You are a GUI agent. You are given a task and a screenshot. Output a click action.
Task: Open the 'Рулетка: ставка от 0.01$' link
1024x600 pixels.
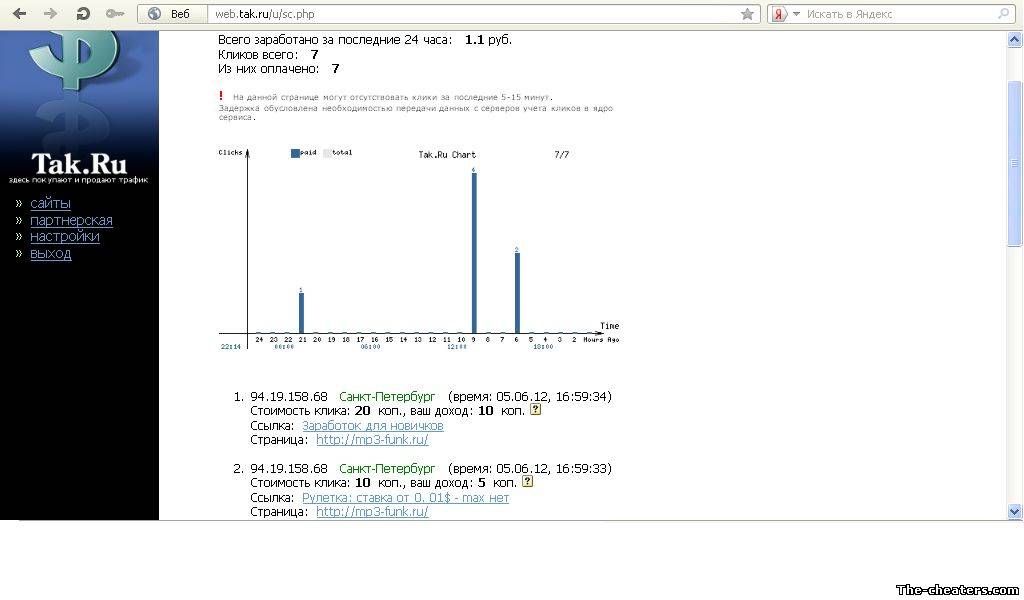(405, 498)
